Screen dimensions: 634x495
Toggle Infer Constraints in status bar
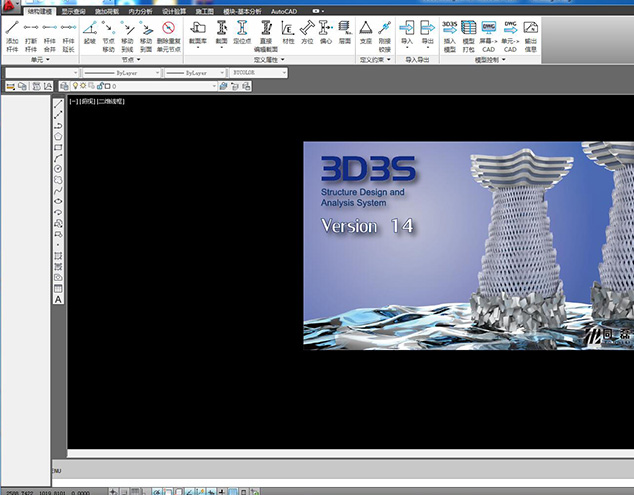tap(114, 491)
